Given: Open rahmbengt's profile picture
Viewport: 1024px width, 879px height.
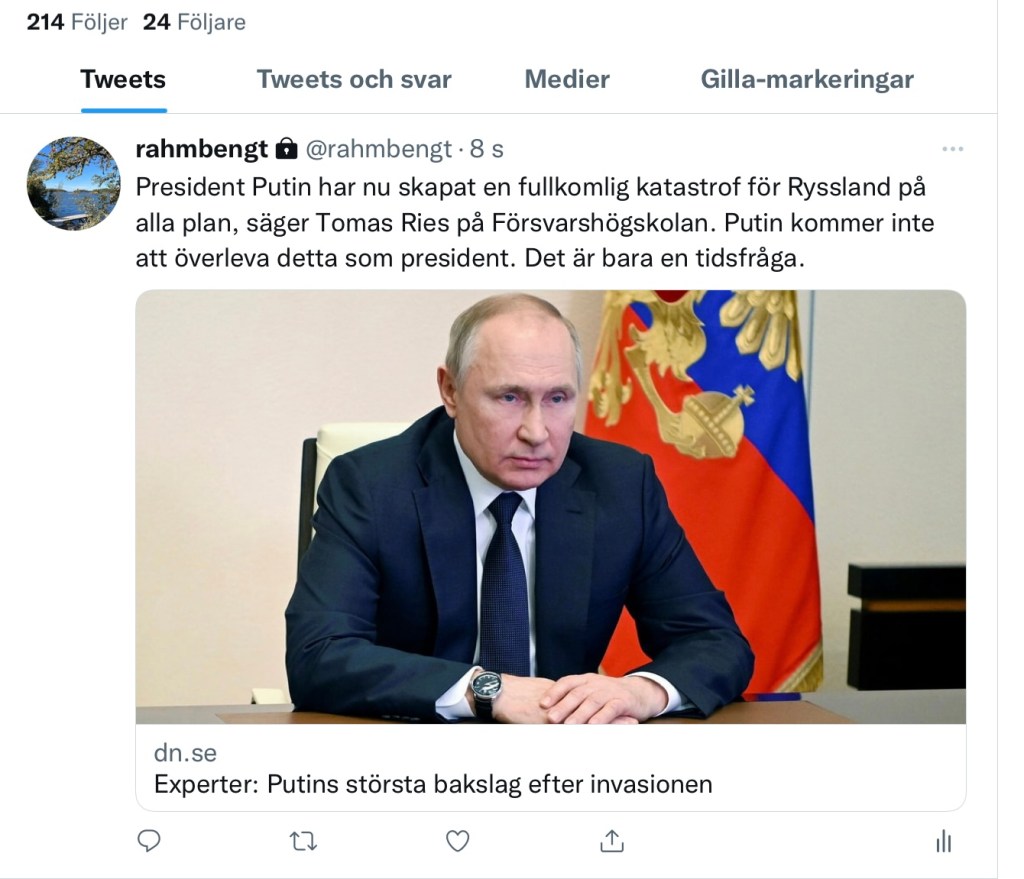Looking at the screenshot, I should click(x=73, y=184).
